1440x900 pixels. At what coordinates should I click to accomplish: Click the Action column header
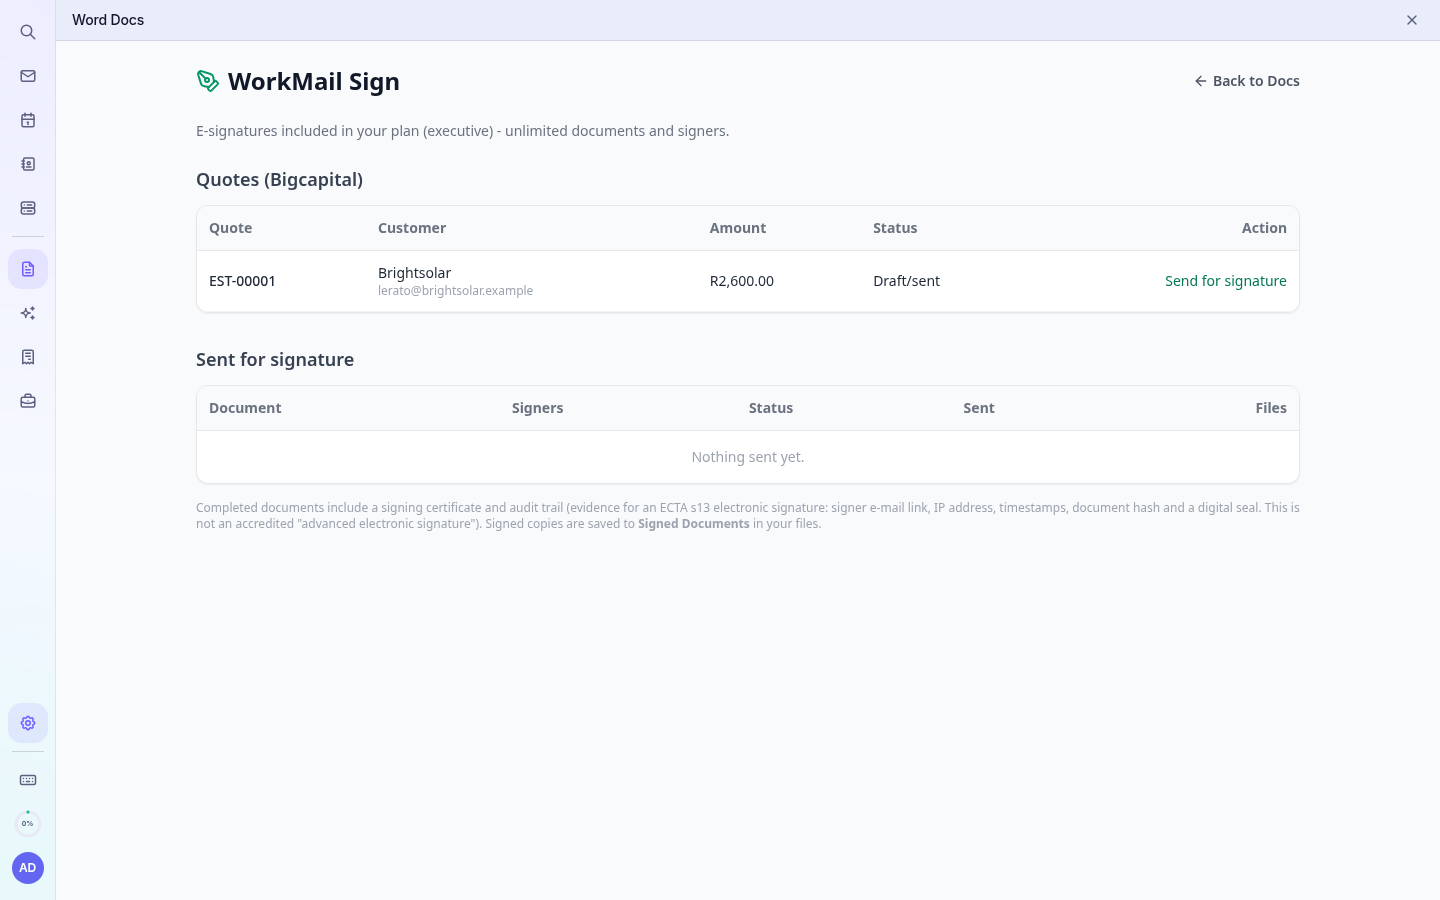coord(1264,228)
